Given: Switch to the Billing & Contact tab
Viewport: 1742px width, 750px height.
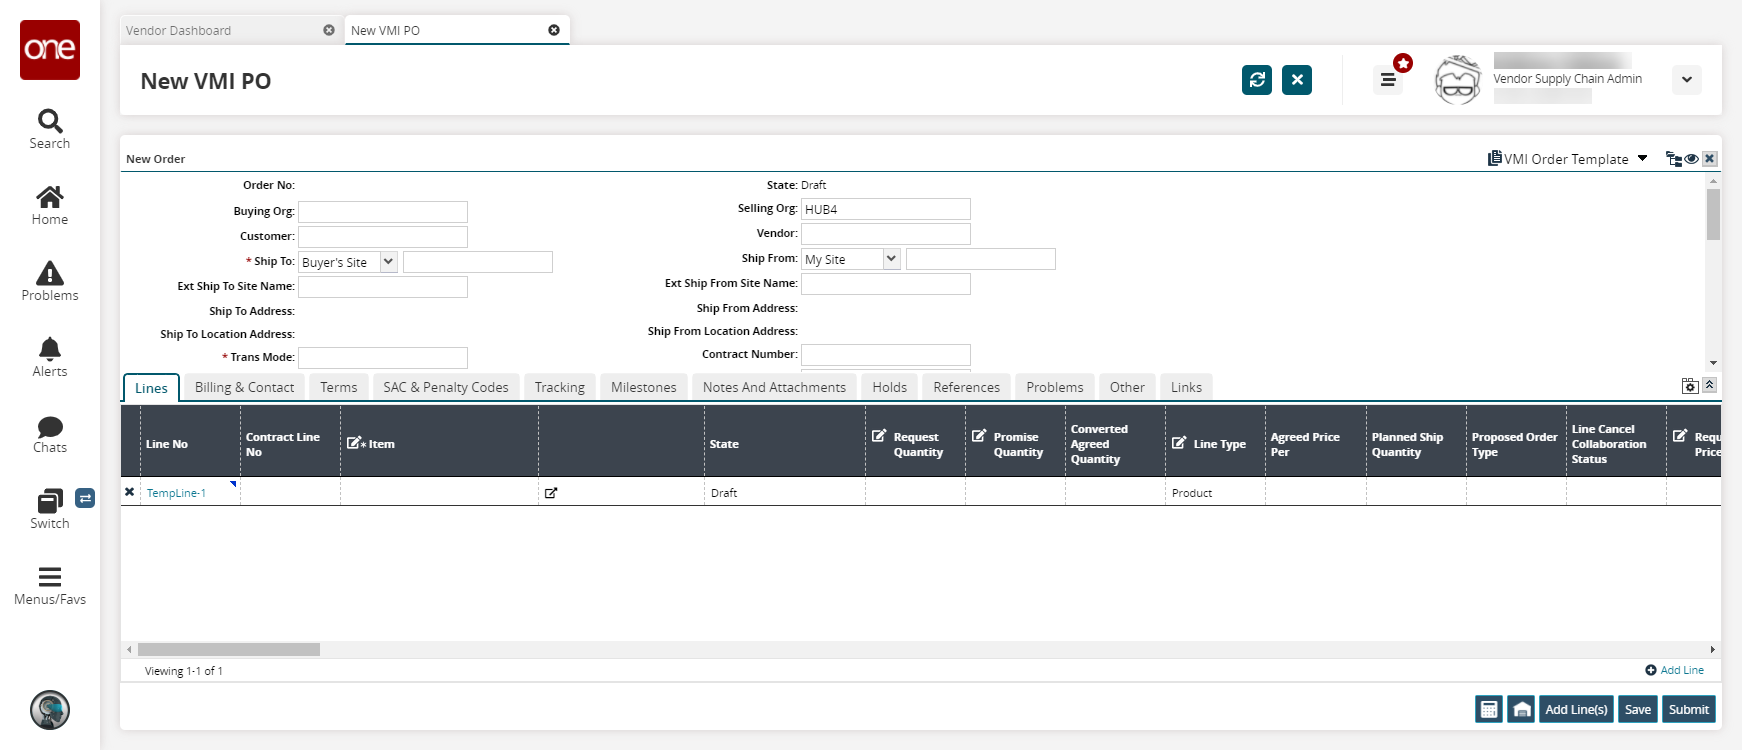Looking at the screenshot, I should [244, 387].
